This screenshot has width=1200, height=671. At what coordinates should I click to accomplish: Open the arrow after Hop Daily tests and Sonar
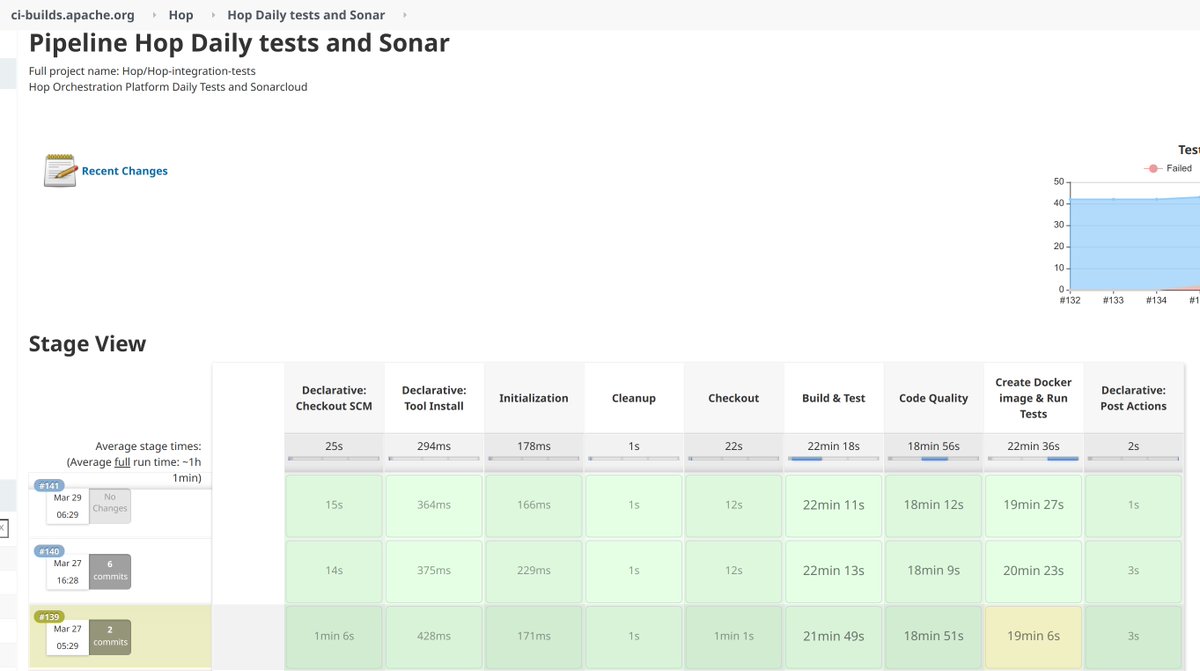tap(405, 15)
